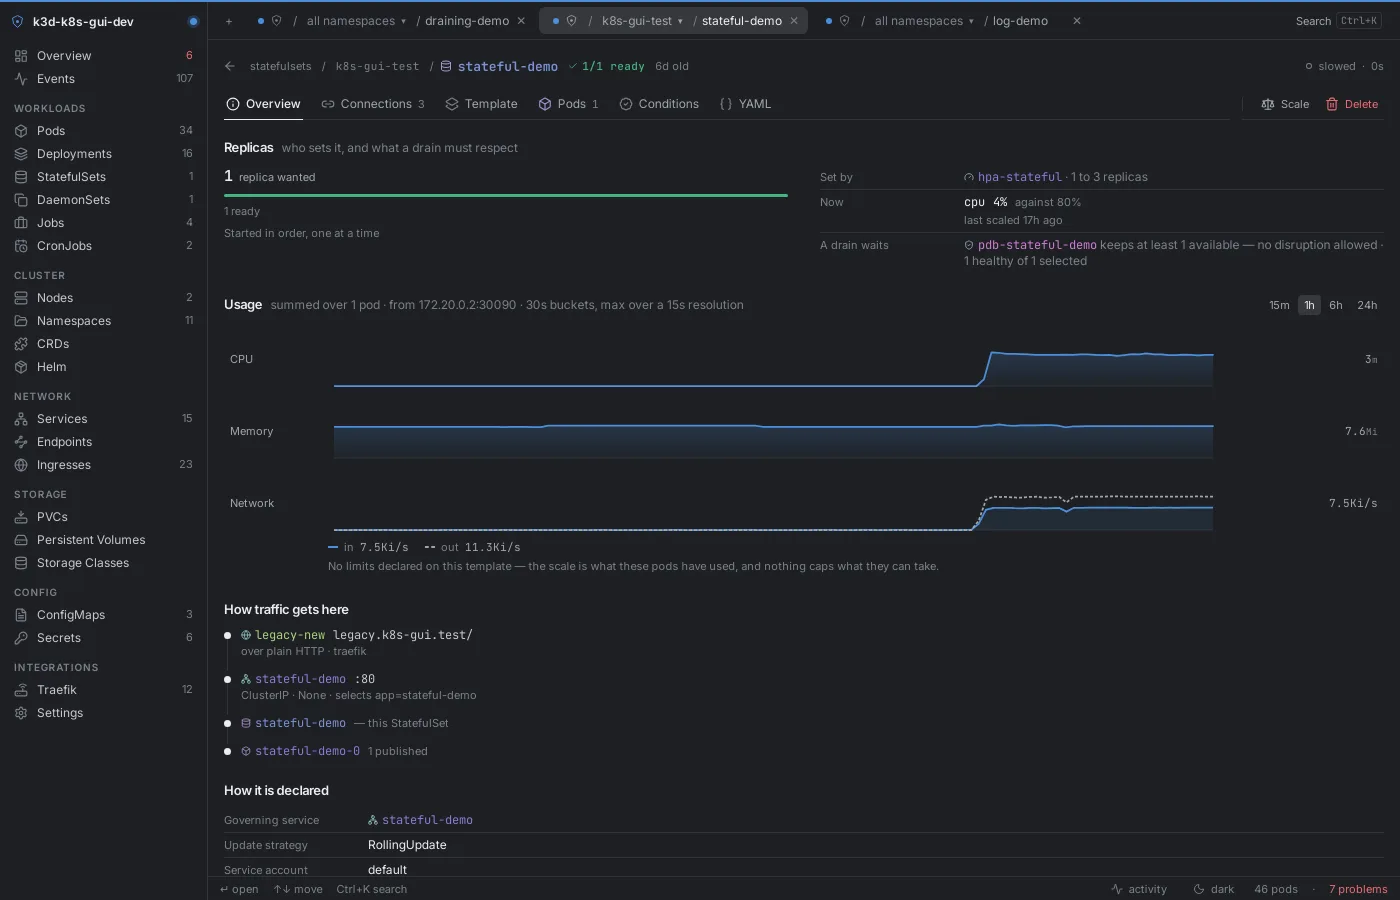Open Persistent Volumes page

(103, 540)
